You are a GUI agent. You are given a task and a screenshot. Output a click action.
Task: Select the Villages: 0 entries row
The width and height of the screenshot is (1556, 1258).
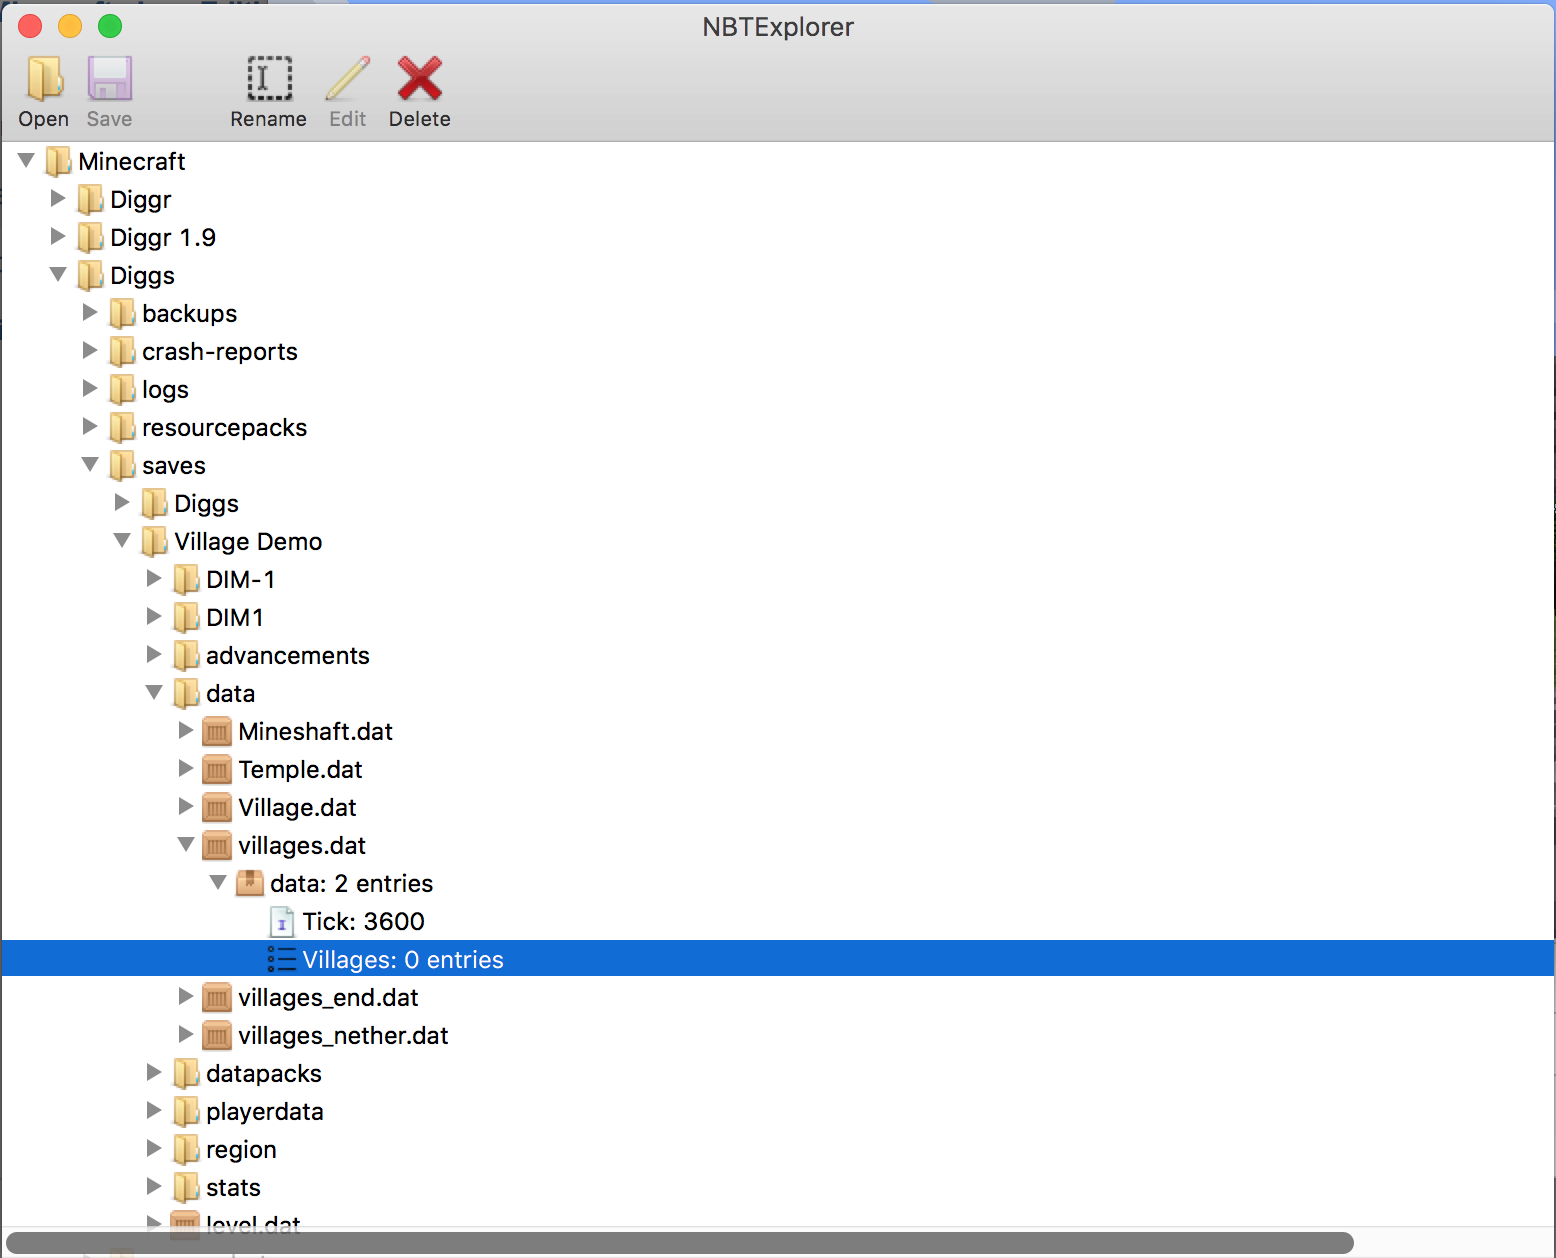[778, 959]
